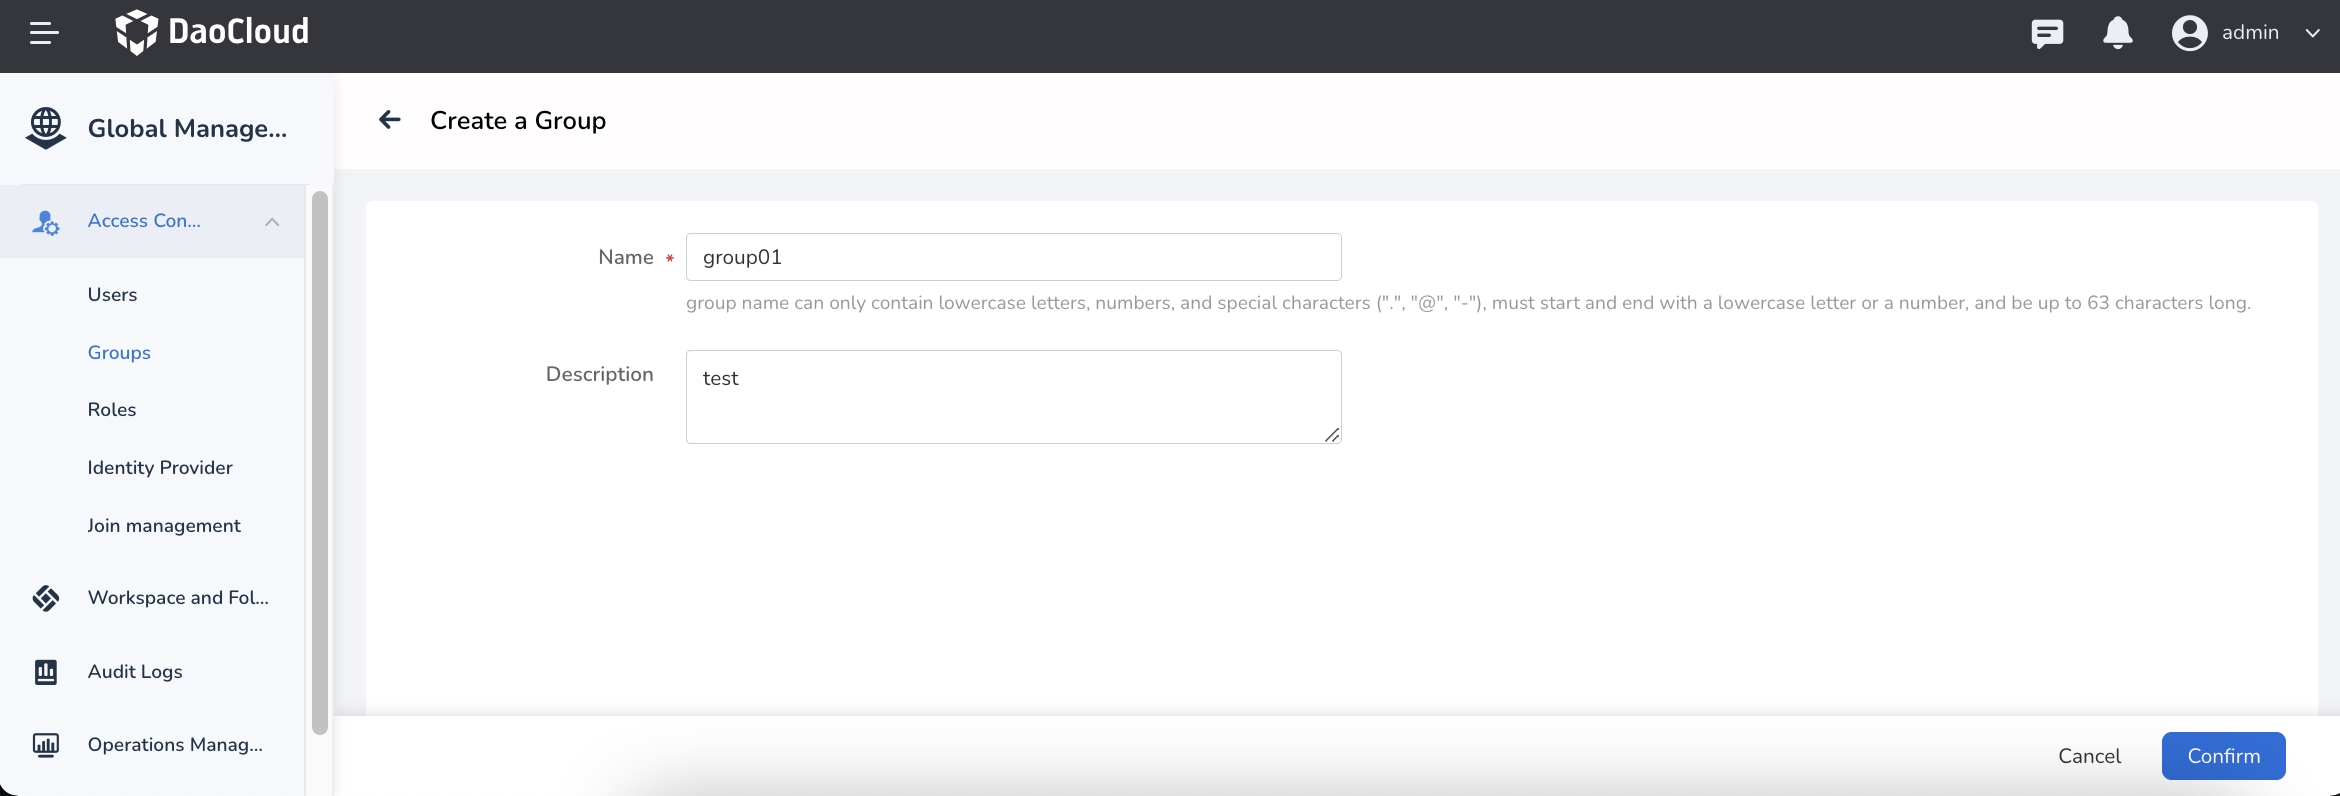Open Identity Provider in the sidebar
Viewport: 2340px width, 796px height.
point(160,468)
